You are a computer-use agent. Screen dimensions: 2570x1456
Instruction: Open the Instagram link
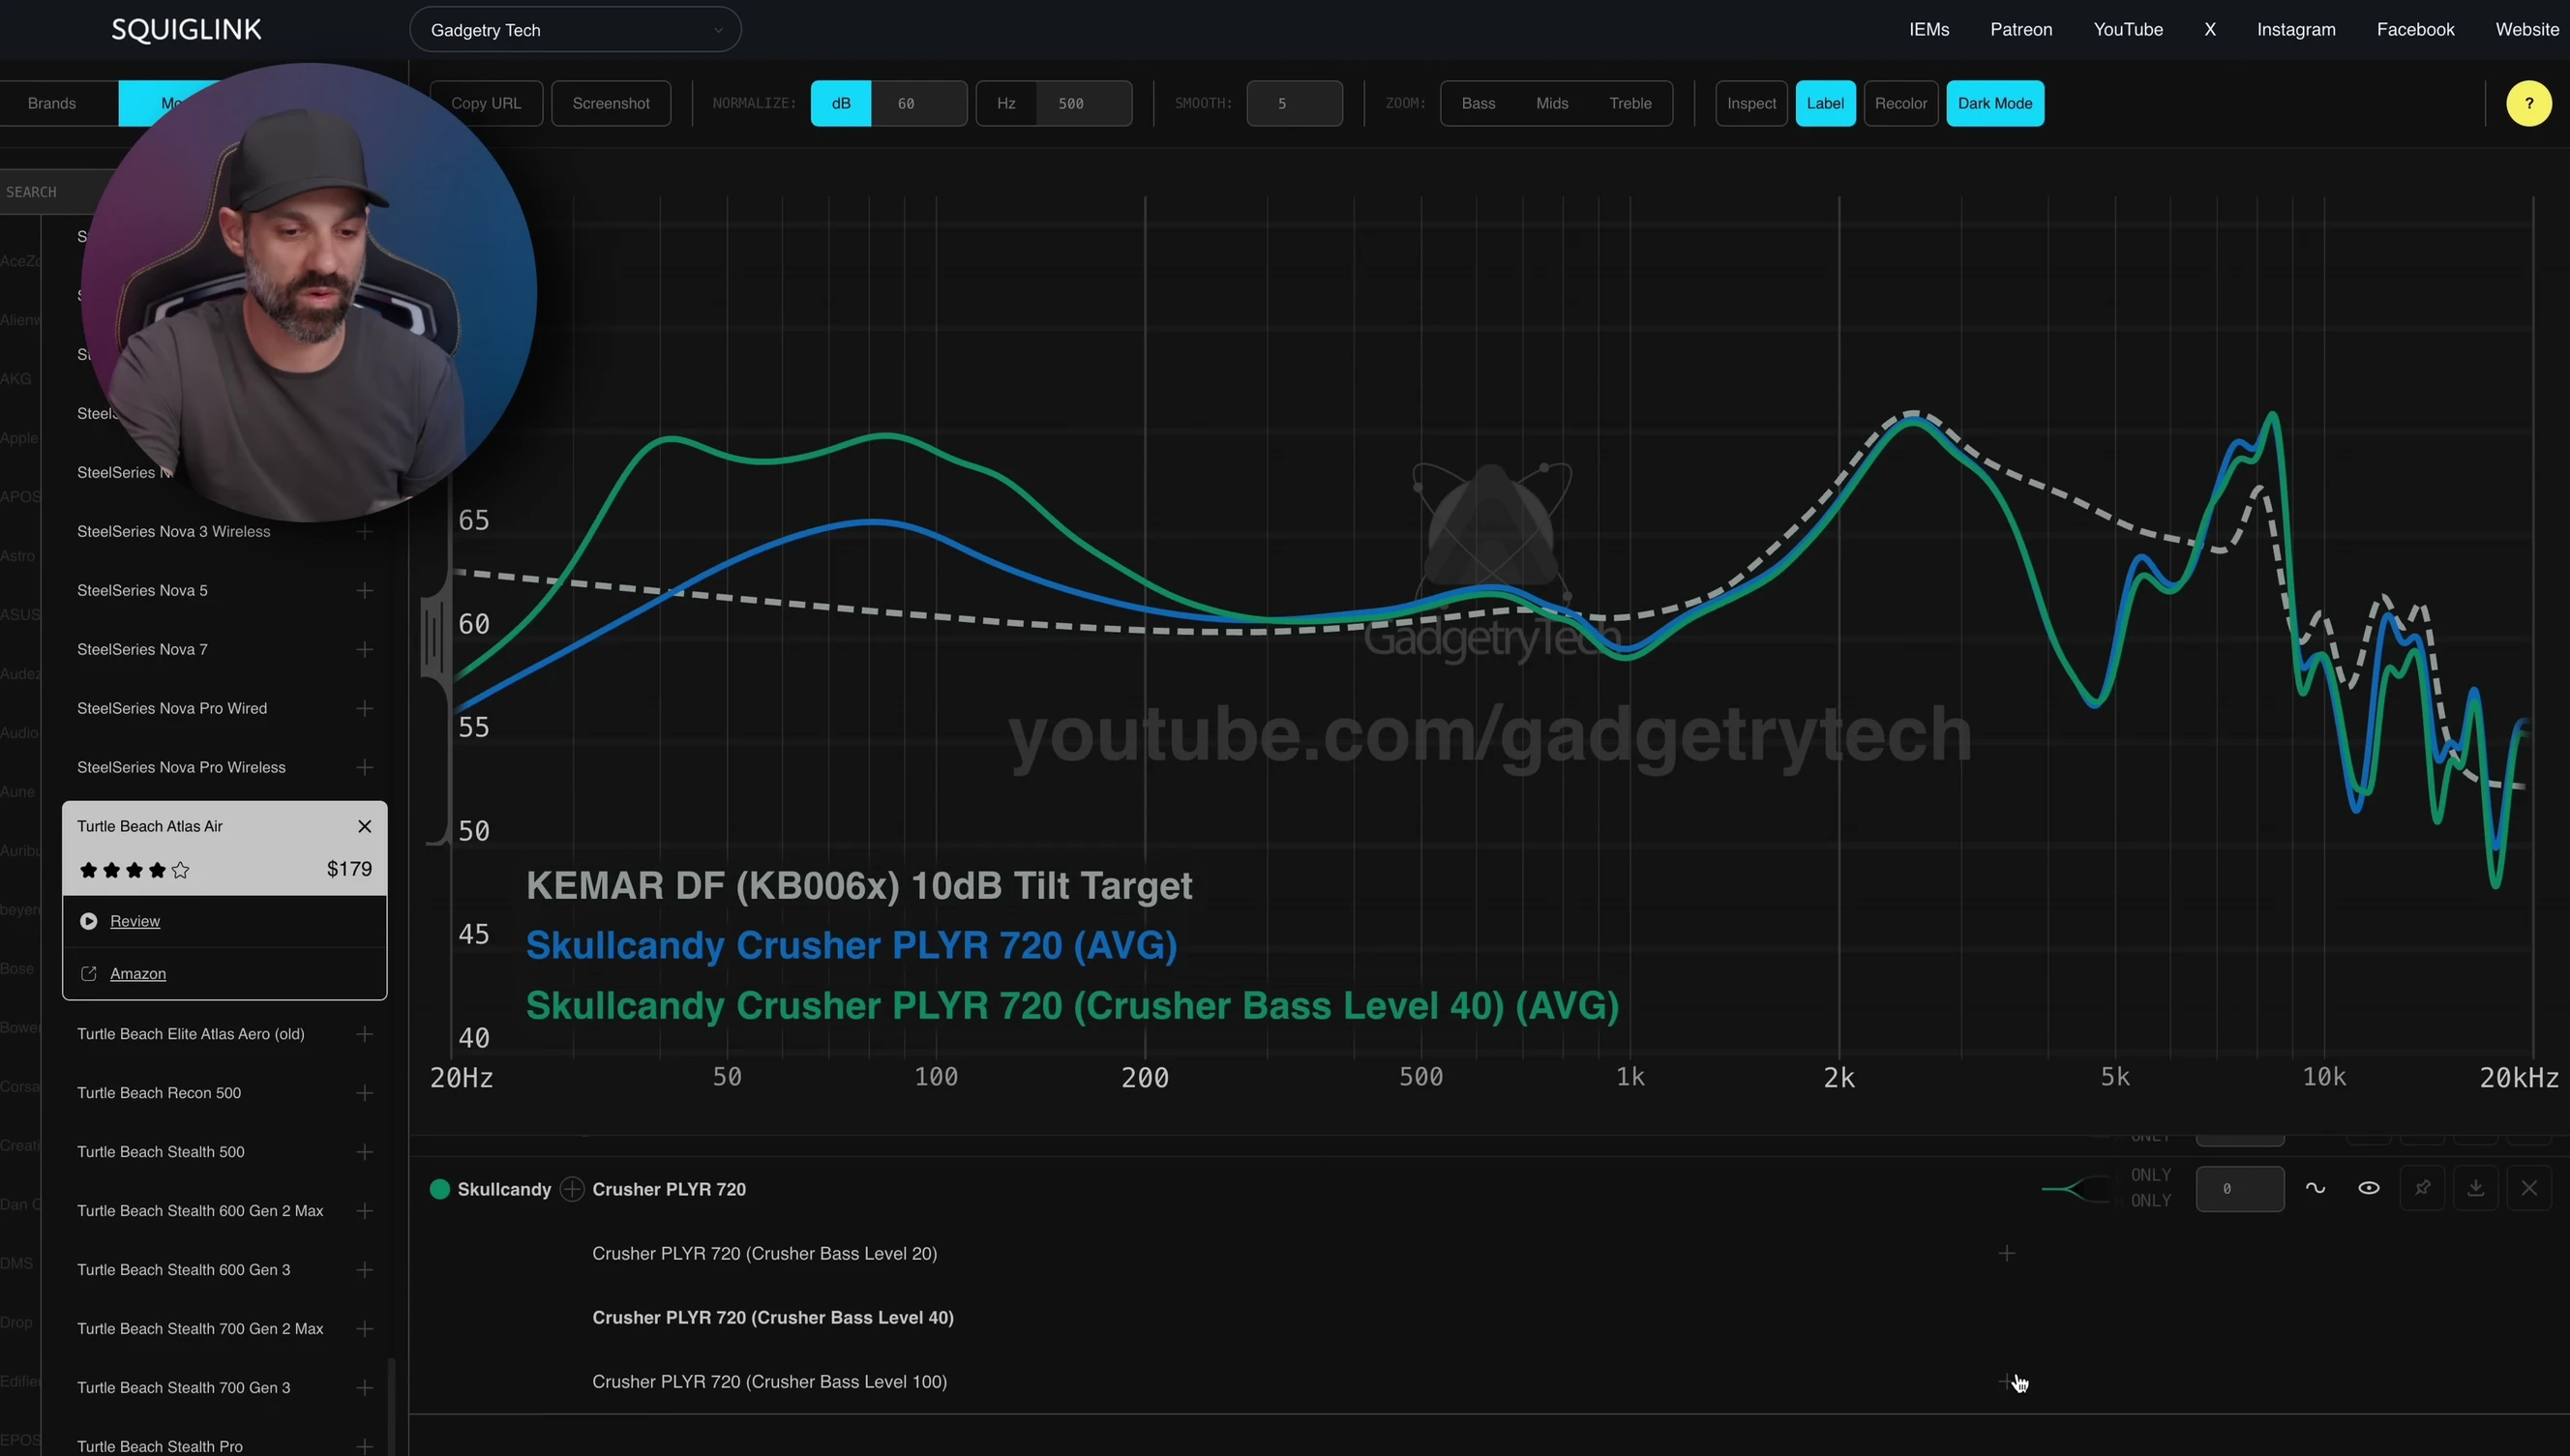point(2296,29)
